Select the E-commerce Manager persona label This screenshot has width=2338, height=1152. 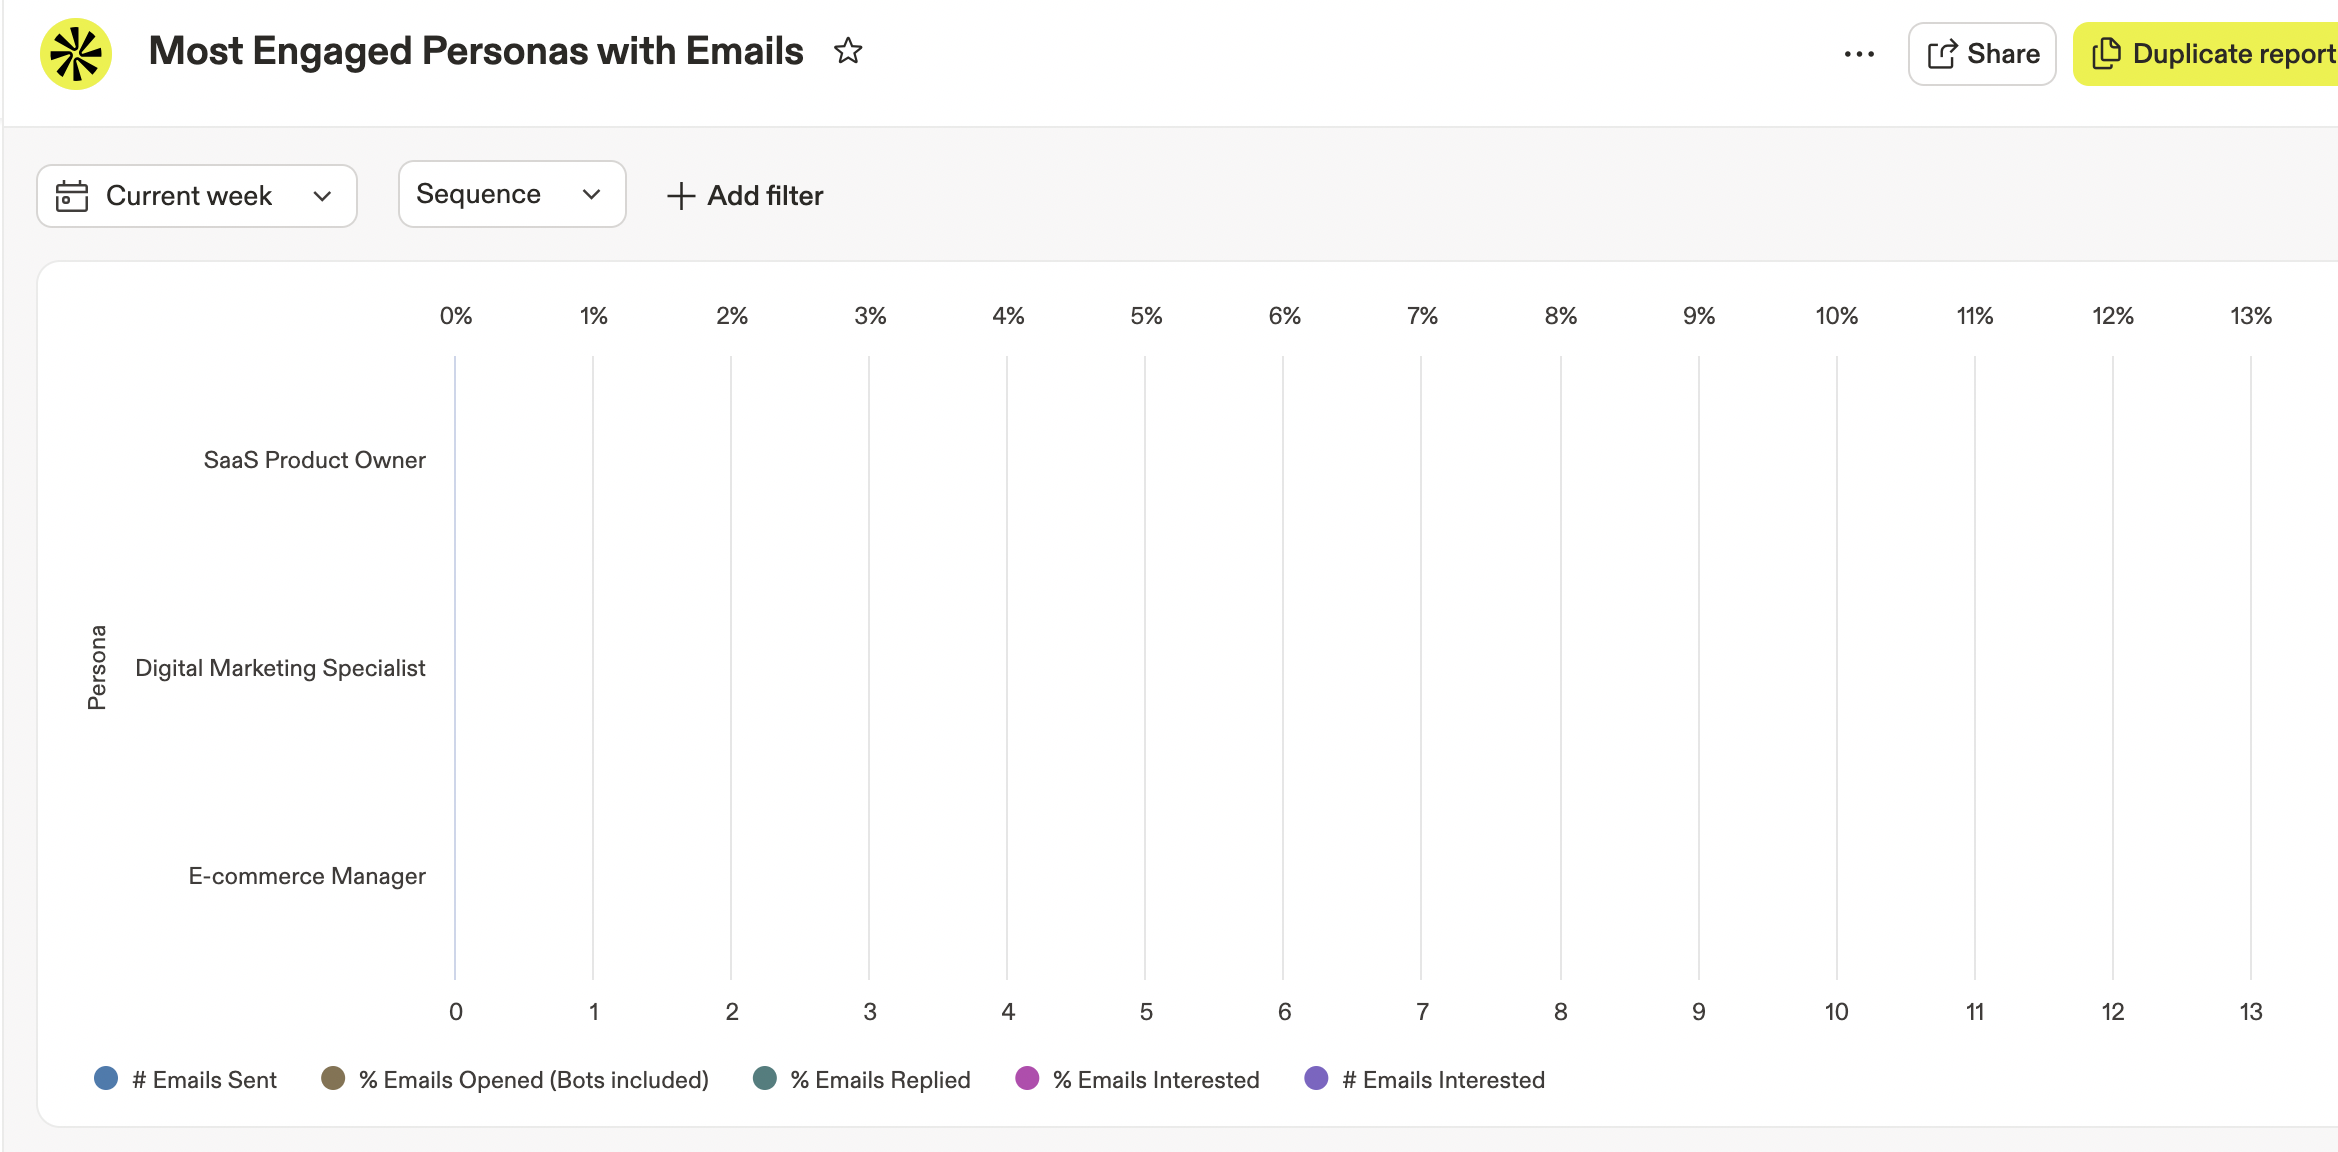click(x=307, y=876)
